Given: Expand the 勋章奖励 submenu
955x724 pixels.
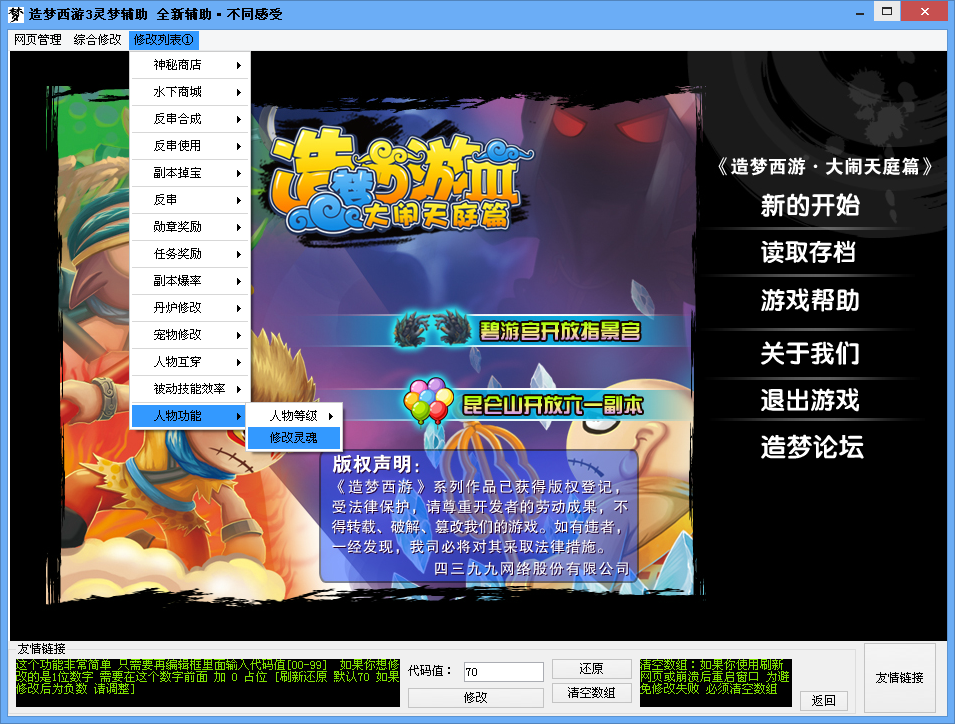Looking at the screenshot, I should pyautogui.click(x=190, y=227).
